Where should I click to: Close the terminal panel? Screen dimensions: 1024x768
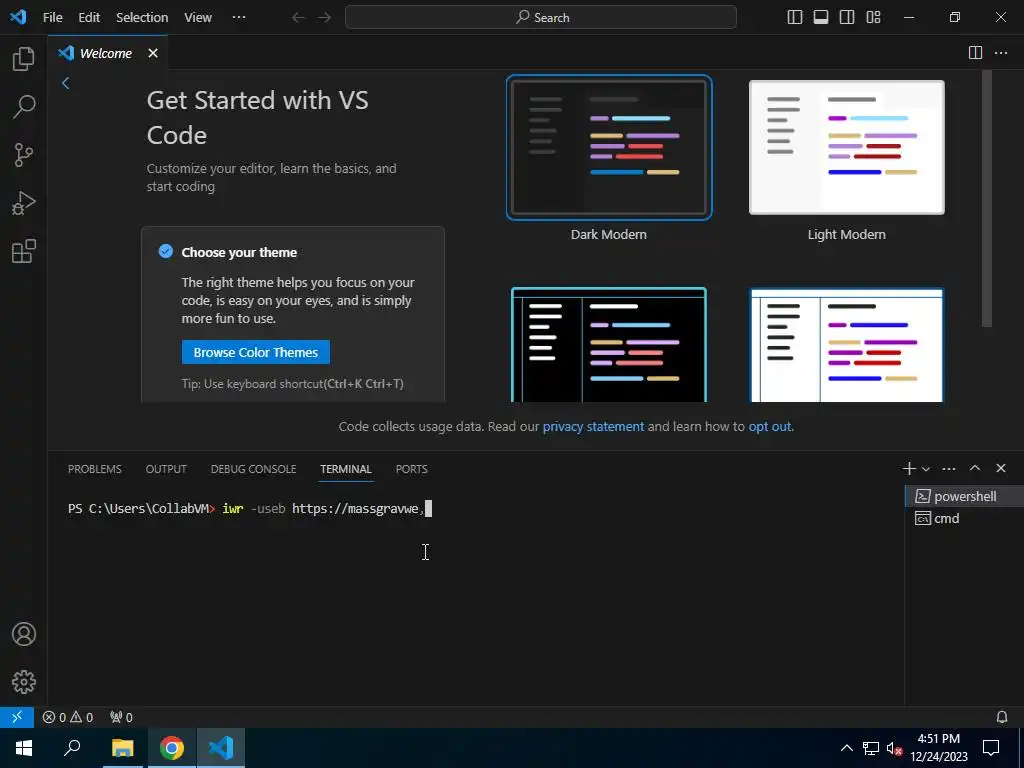(x=1001, y=468)
